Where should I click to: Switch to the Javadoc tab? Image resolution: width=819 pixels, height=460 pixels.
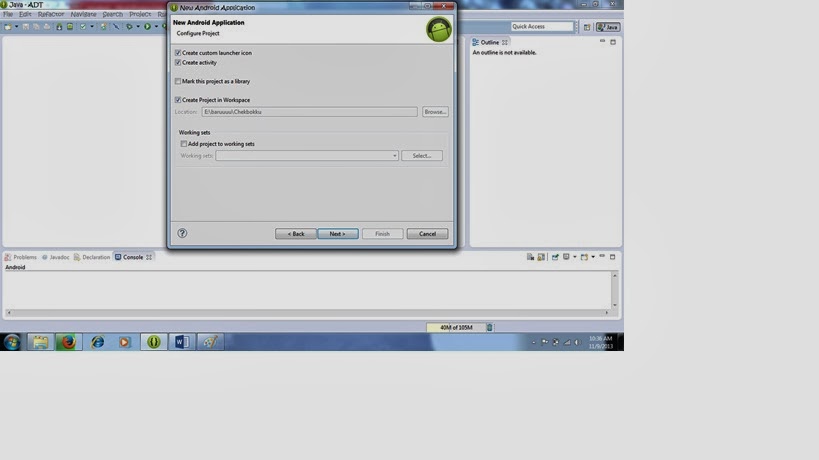pos(55,257)
